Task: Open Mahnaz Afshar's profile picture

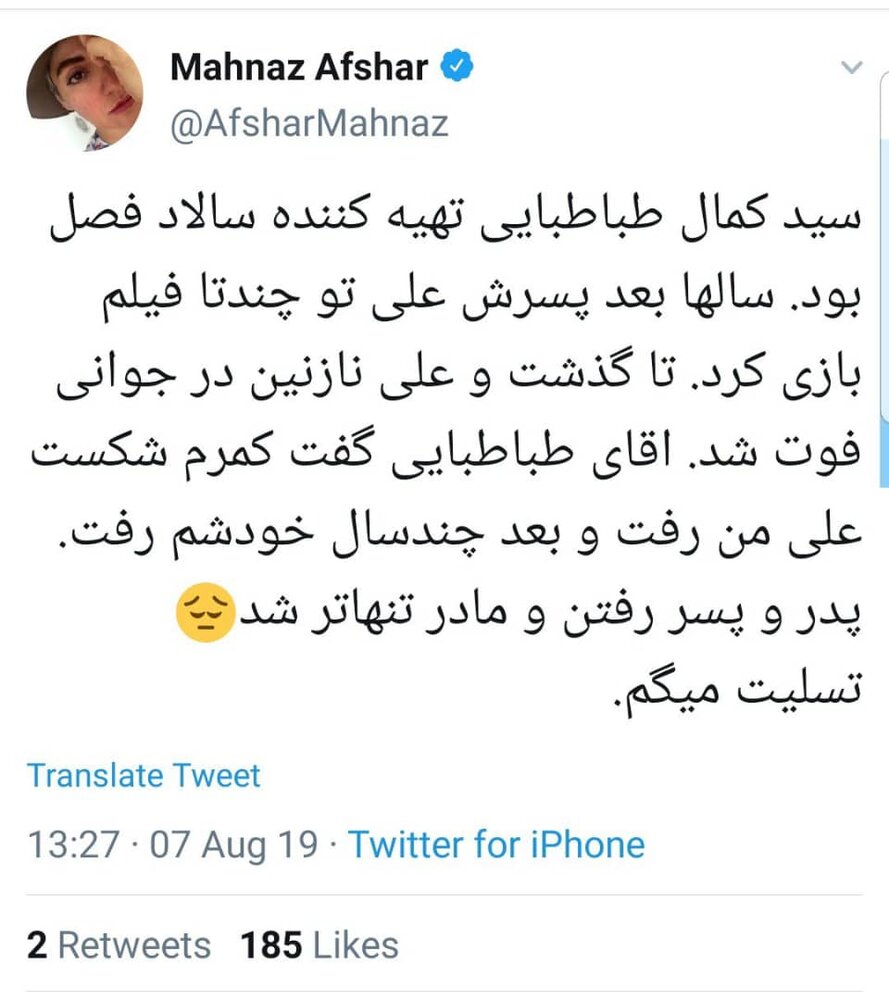Action: pos(84,98)
